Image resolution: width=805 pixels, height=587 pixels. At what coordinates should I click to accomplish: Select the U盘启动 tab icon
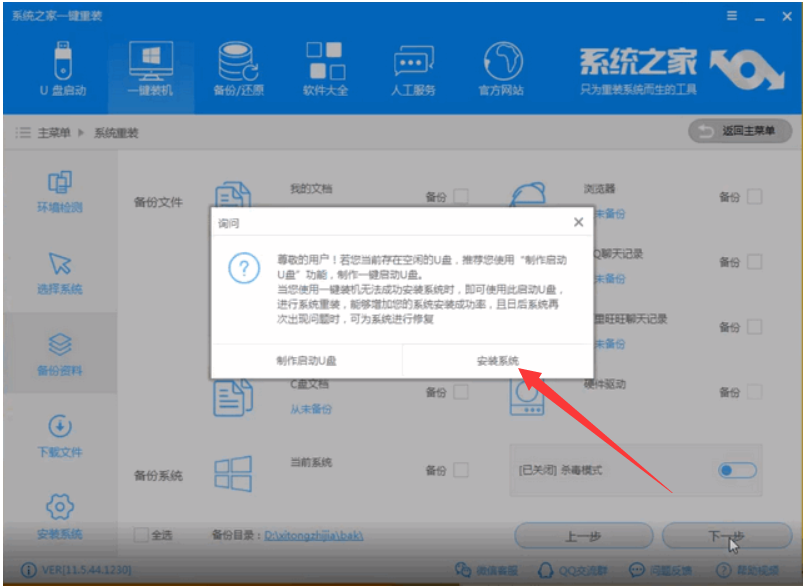(62, 62)
